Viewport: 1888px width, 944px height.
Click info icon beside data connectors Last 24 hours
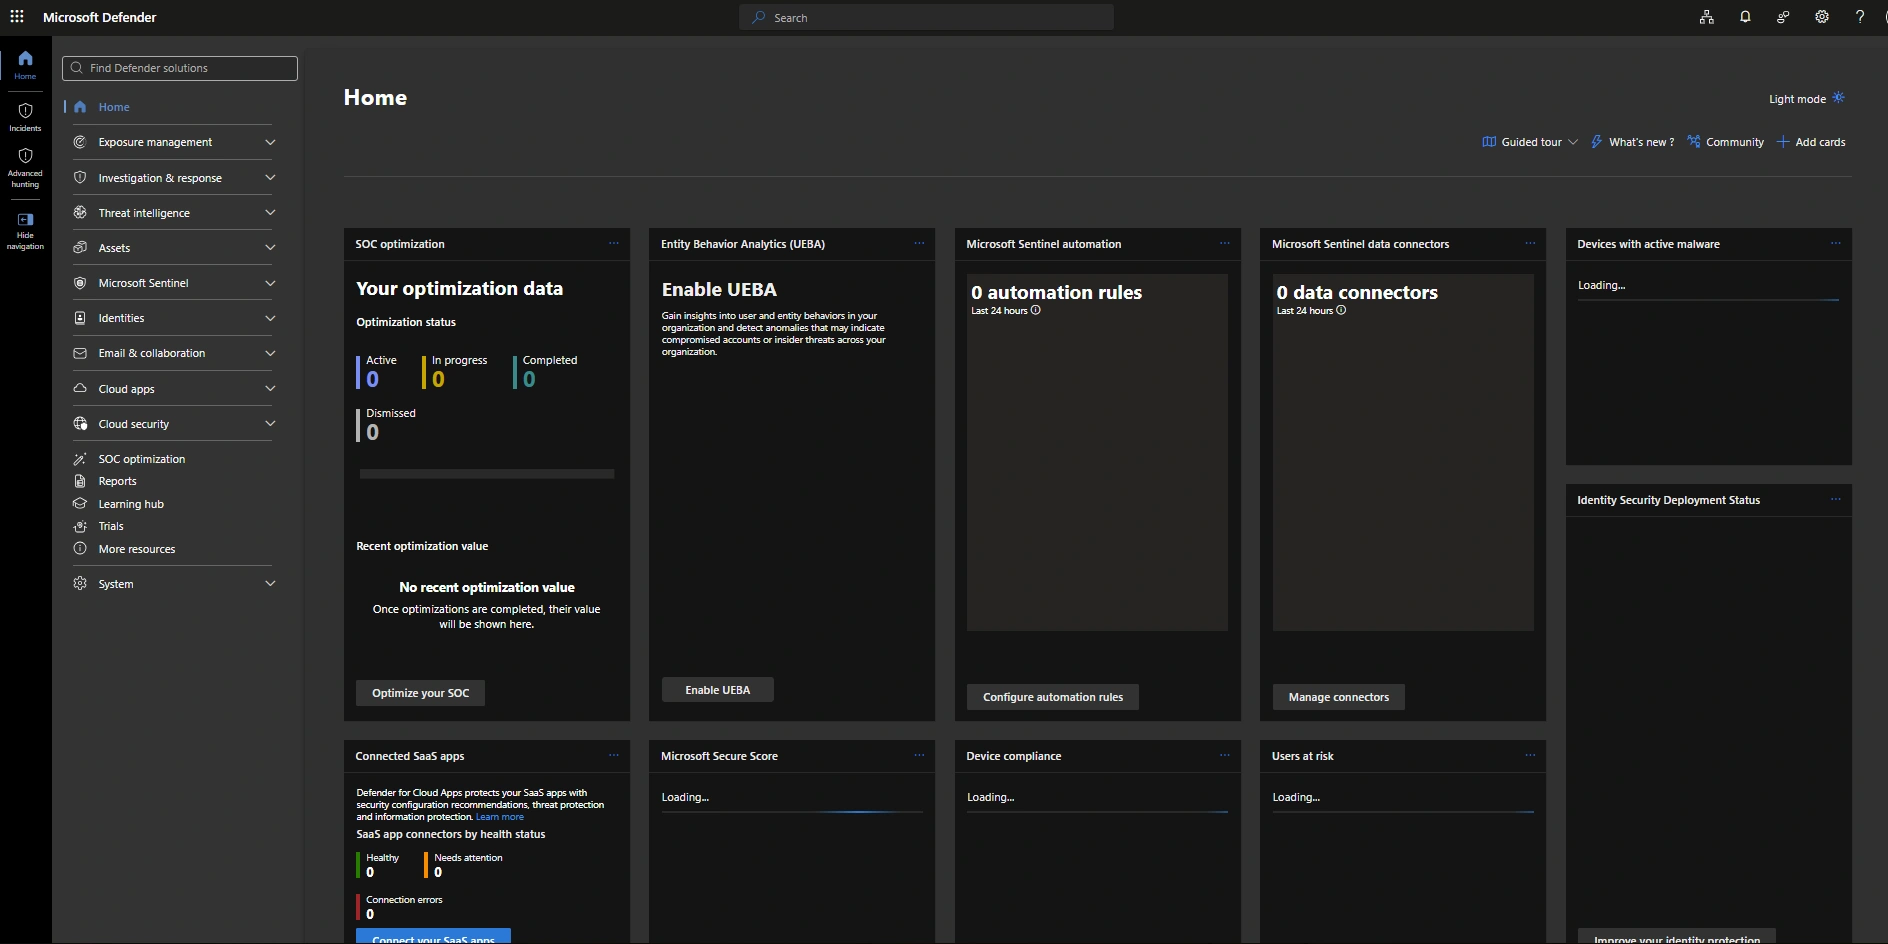pos(1341,310)
